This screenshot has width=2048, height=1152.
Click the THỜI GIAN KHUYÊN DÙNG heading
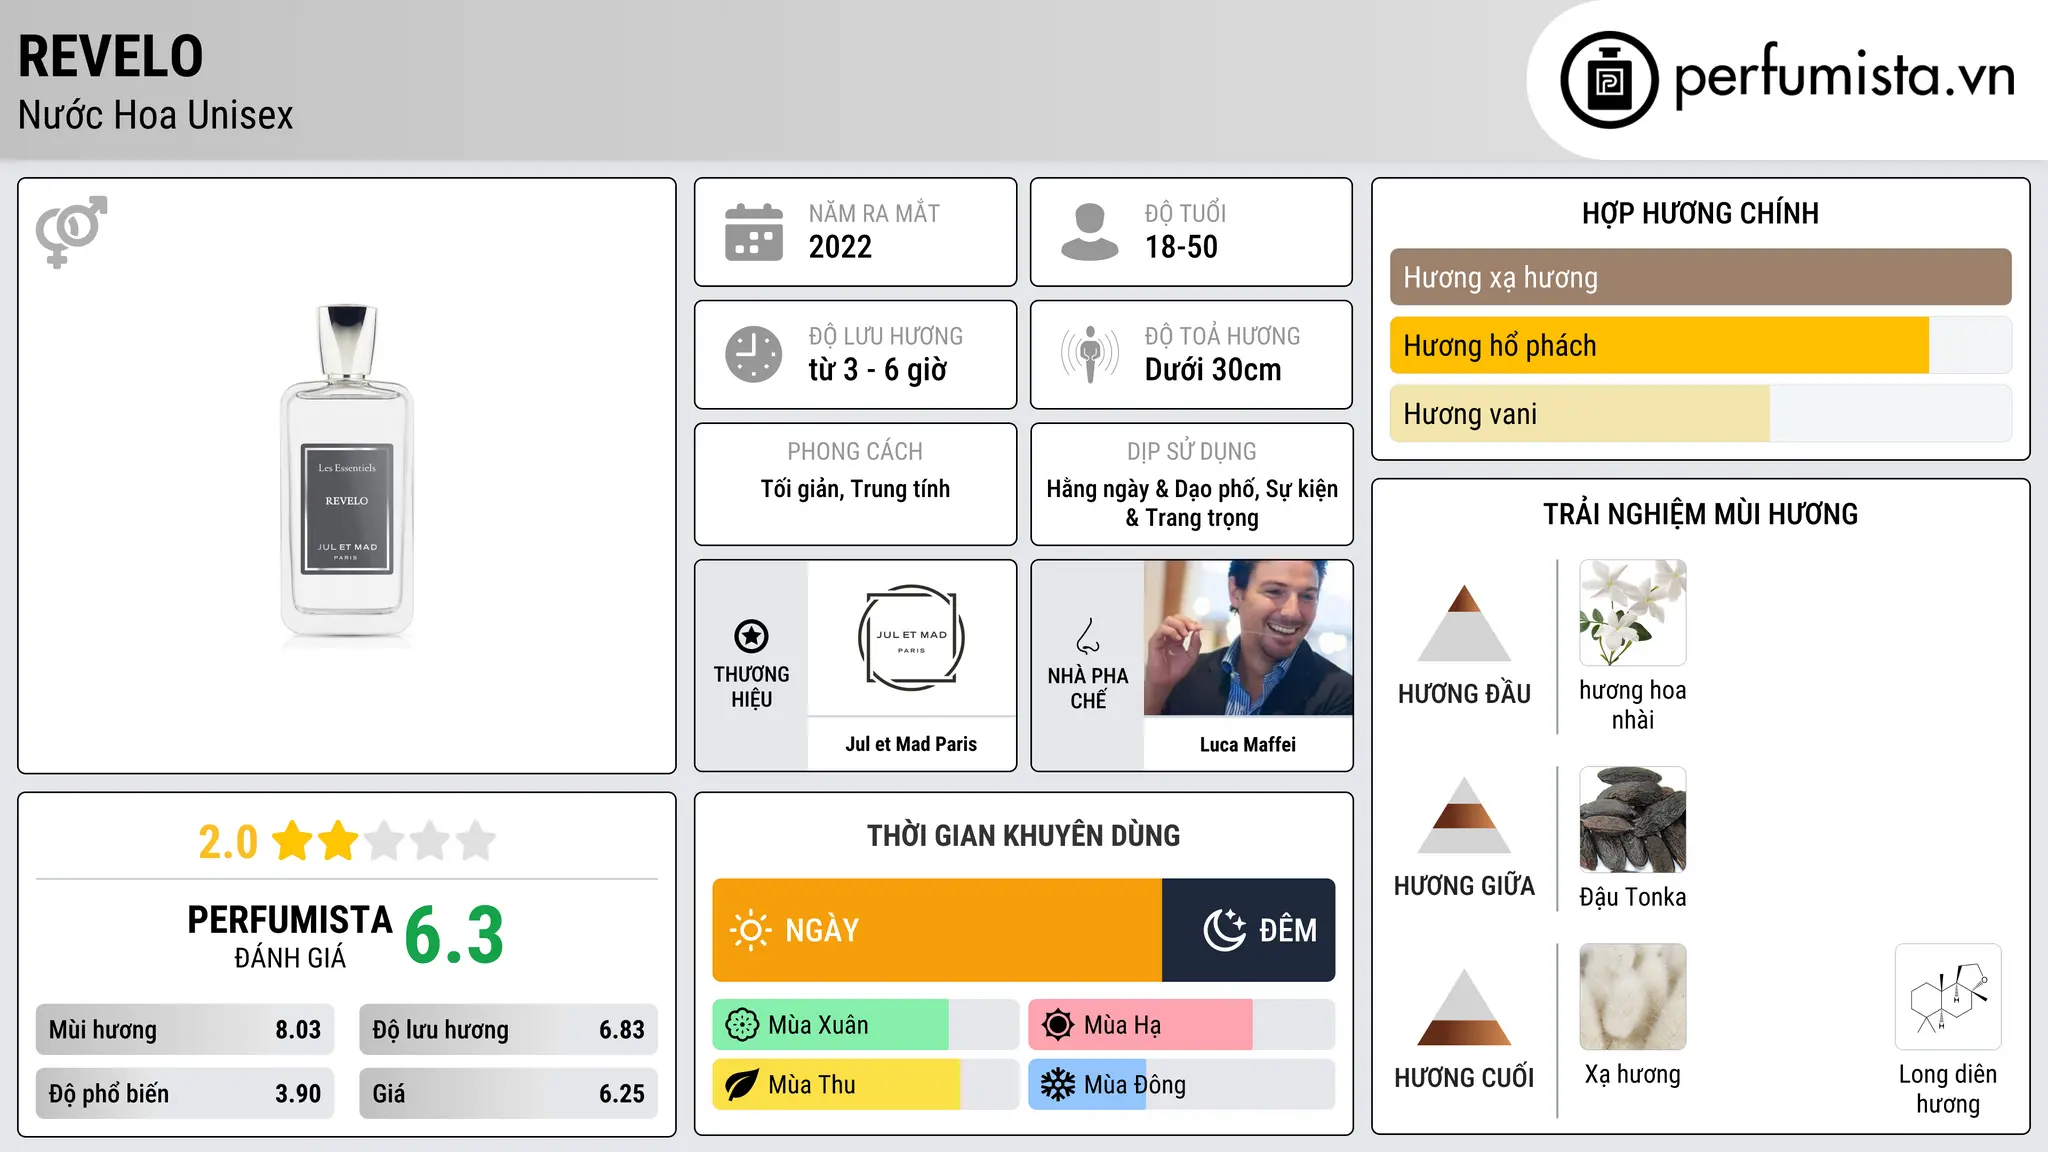click(x=1023, y=835)
